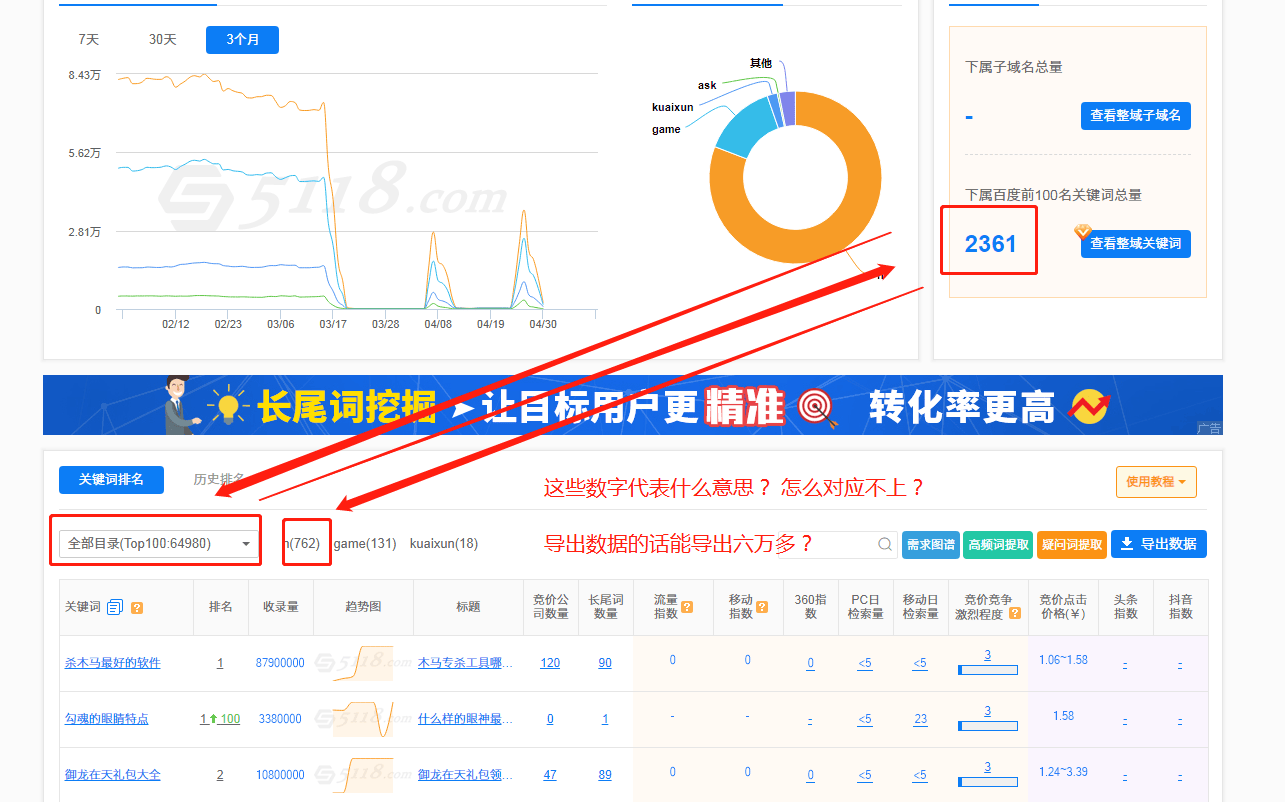The height and width of the screenshot is (802, 1285).
Task: Click the 疑问词提取 button
Action: 1072,545
